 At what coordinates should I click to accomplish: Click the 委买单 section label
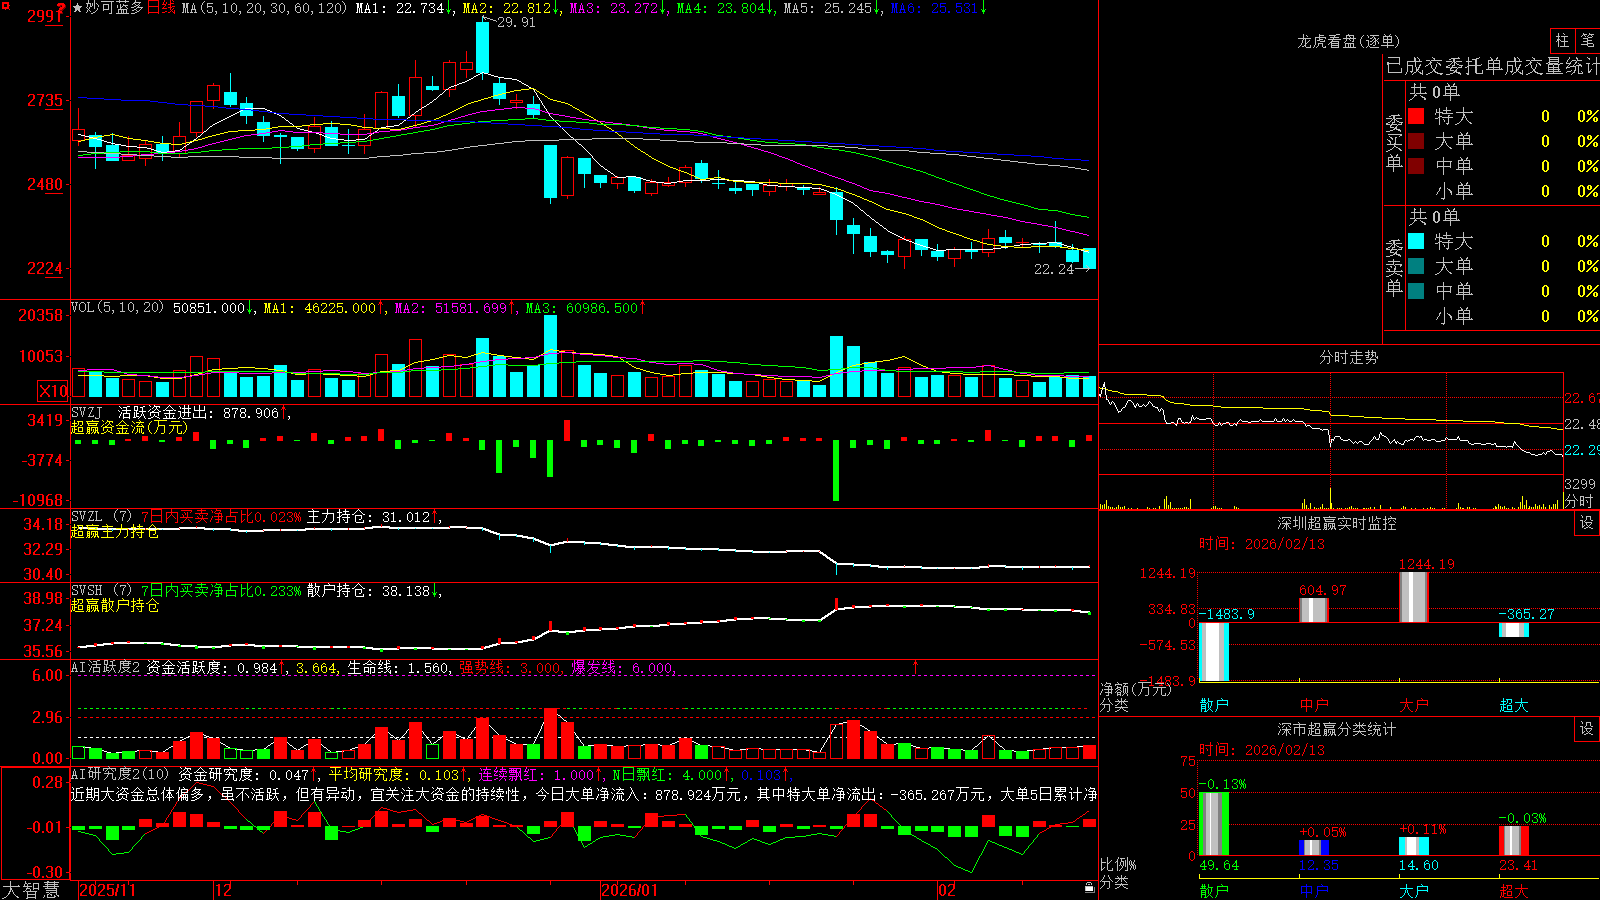click(1394, 143)
